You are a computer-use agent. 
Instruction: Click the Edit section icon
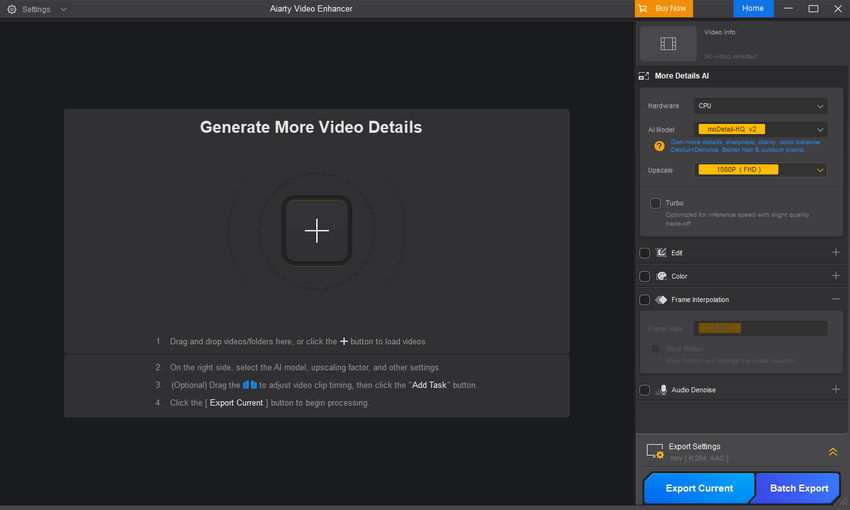tap(661, 253)
